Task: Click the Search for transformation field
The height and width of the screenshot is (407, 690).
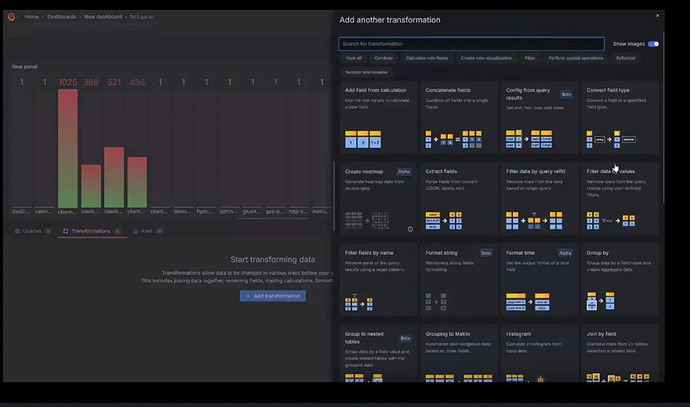Action: (x=470, y=44)
